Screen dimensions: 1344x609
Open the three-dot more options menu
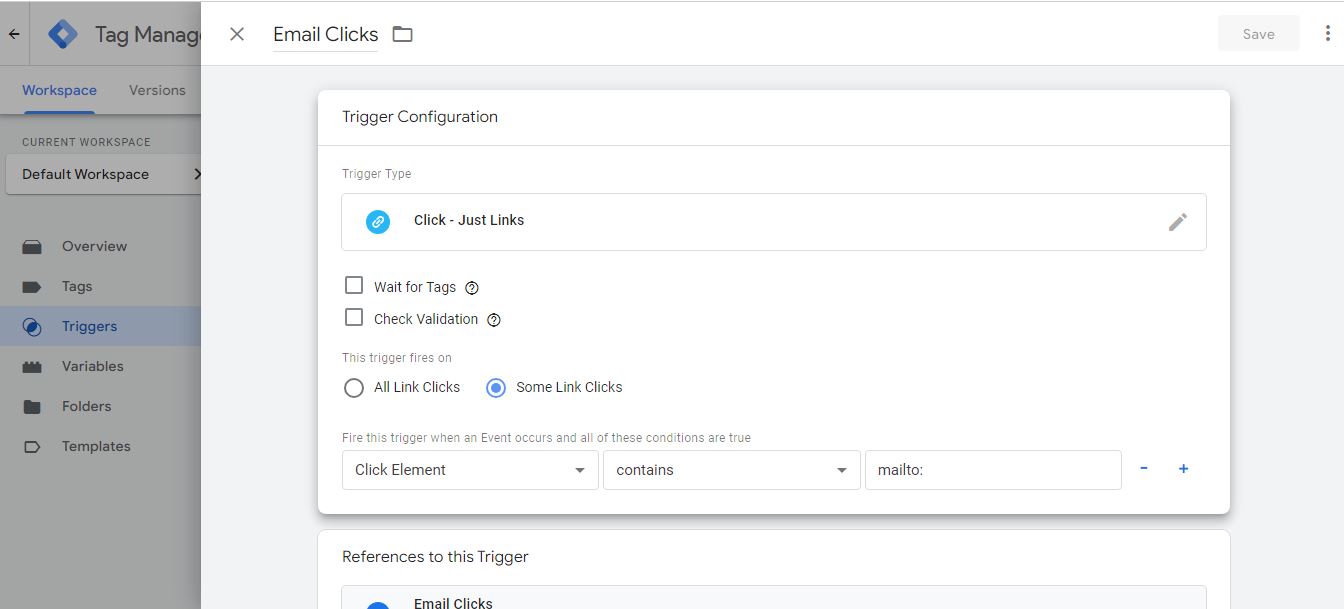tap(1327, 34)
